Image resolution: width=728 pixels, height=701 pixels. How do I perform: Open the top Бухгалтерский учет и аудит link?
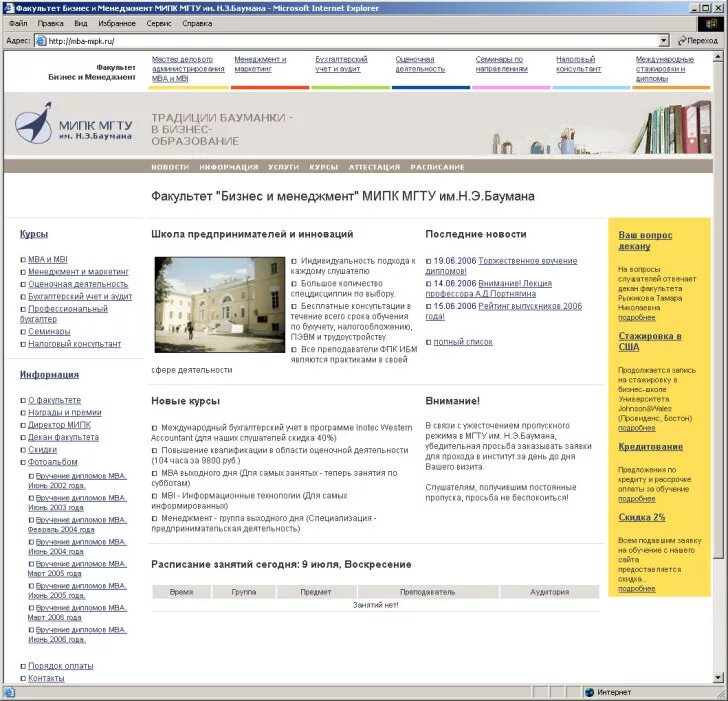point(341,64)
